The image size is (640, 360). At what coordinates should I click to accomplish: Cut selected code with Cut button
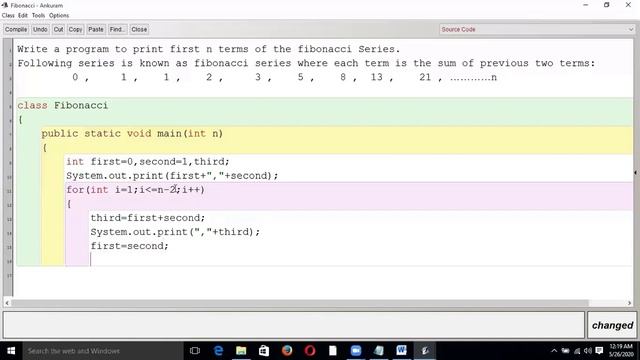[58, 29]
